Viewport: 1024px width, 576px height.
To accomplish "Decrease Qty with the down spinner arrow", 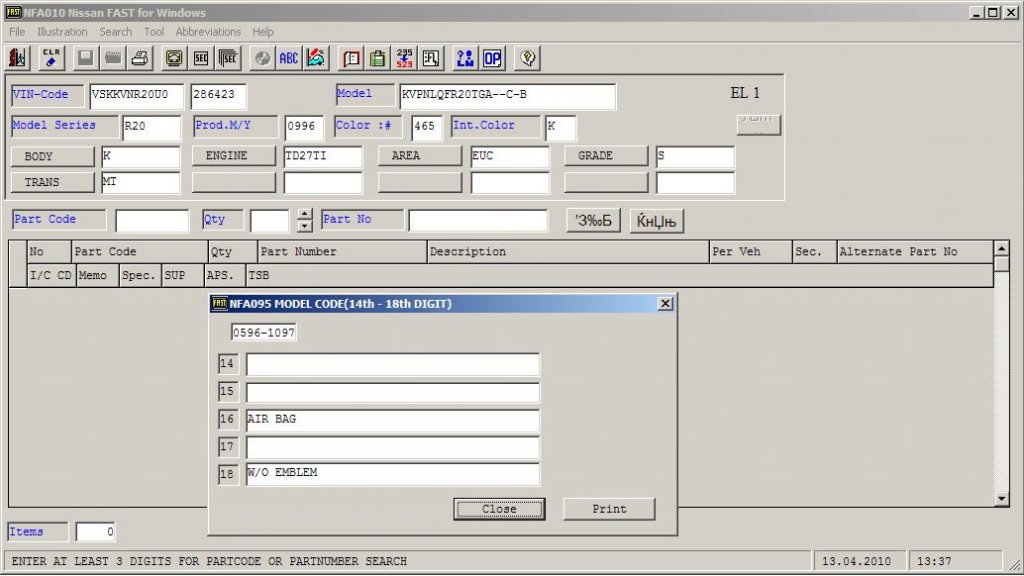I will (x=305, y=226).
